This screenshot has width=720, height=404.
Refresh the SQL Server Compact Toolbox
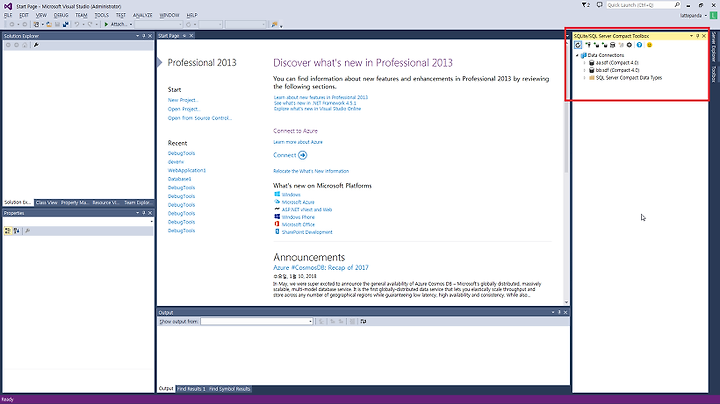pos(578,45)
